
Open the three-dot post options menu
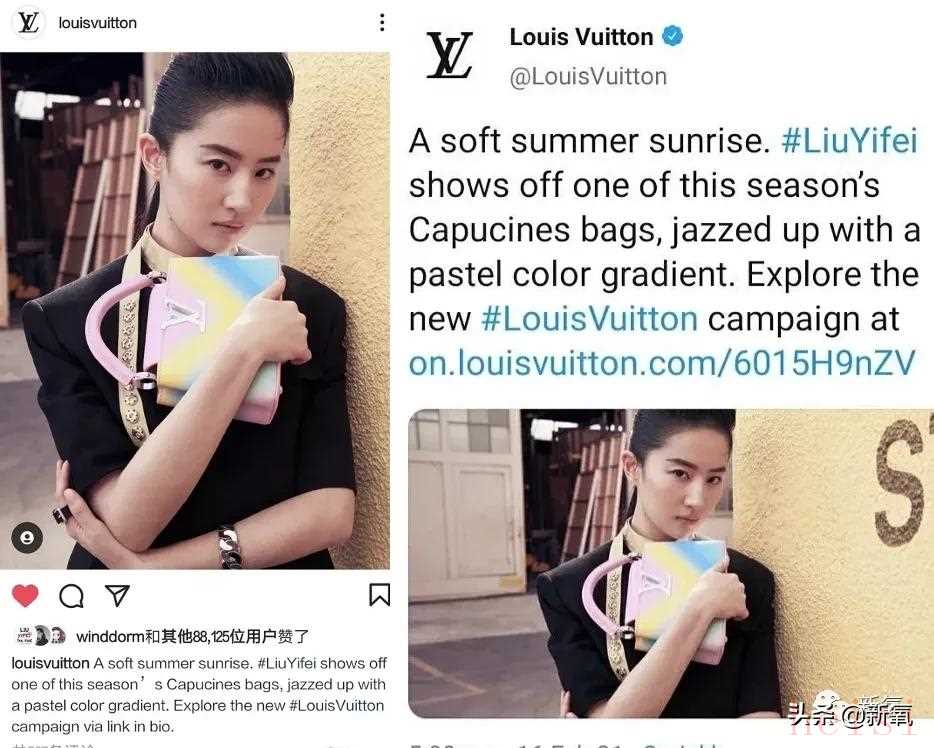(382, 23)
